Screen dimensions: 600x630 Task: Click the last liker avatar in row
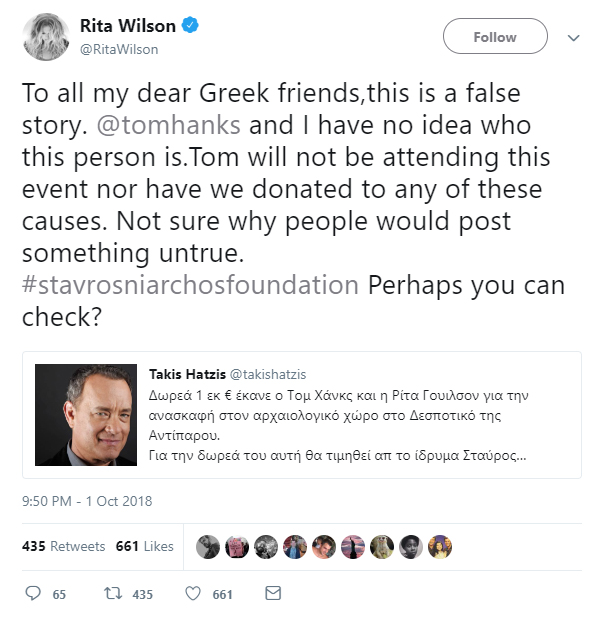coord(440,547)
